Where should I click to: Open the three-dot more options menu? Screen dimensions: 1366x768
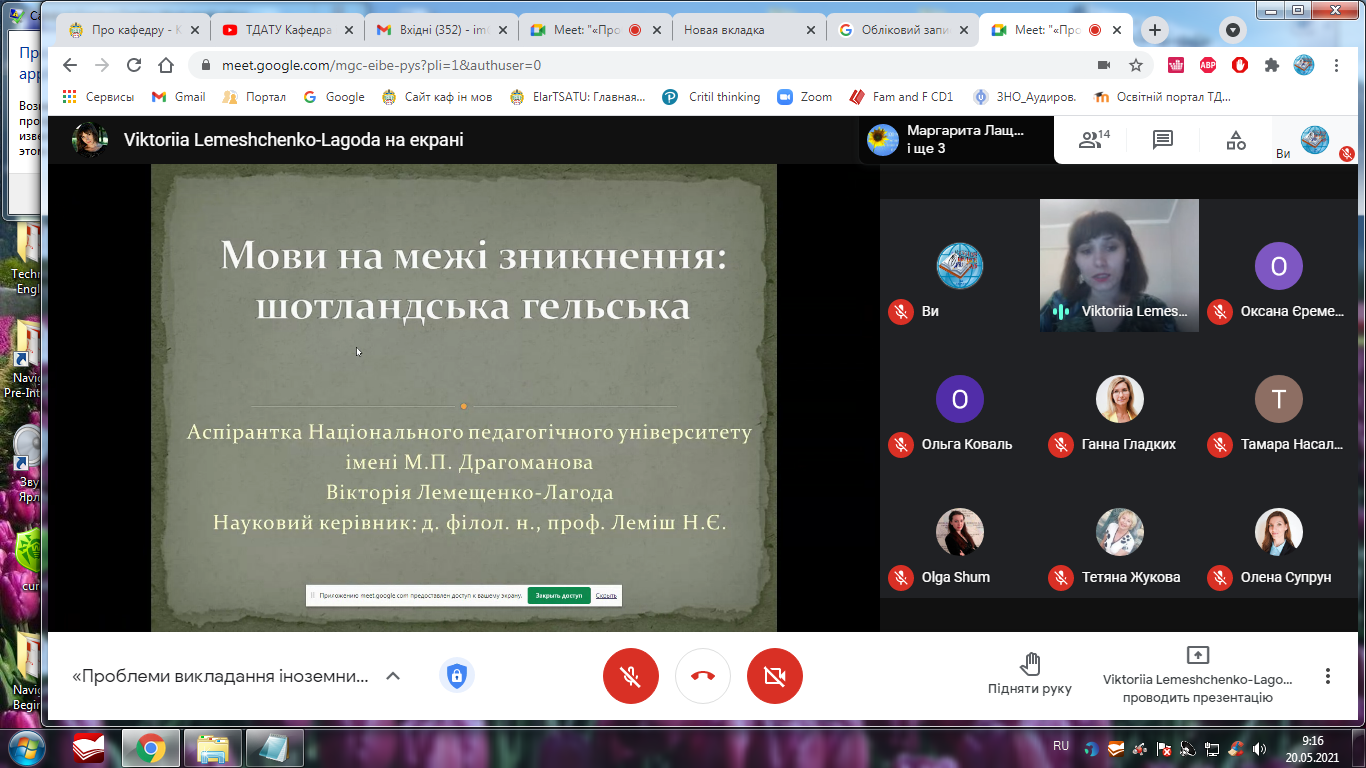point(1328,676)
